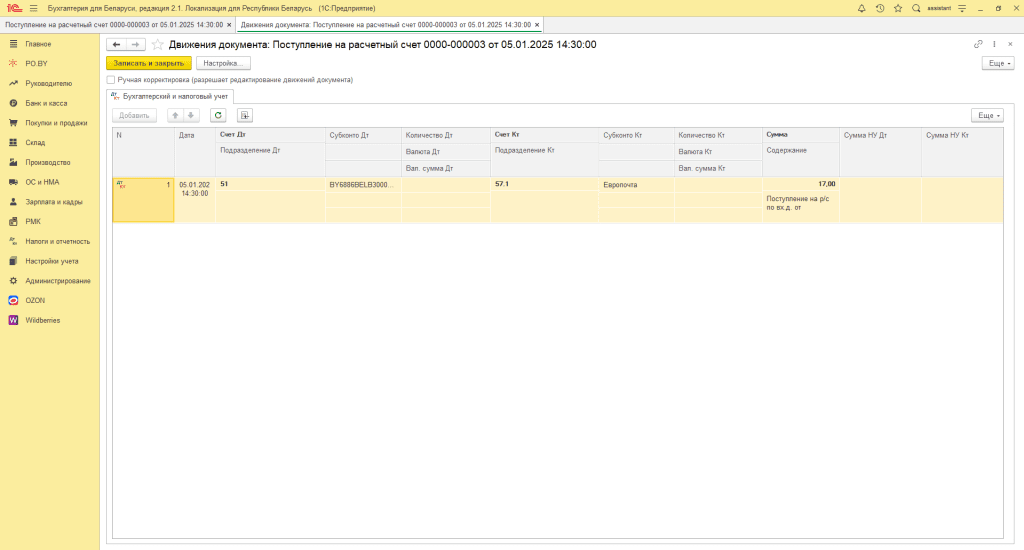Click the refresh icon in table toolbar

click(217, 115)
